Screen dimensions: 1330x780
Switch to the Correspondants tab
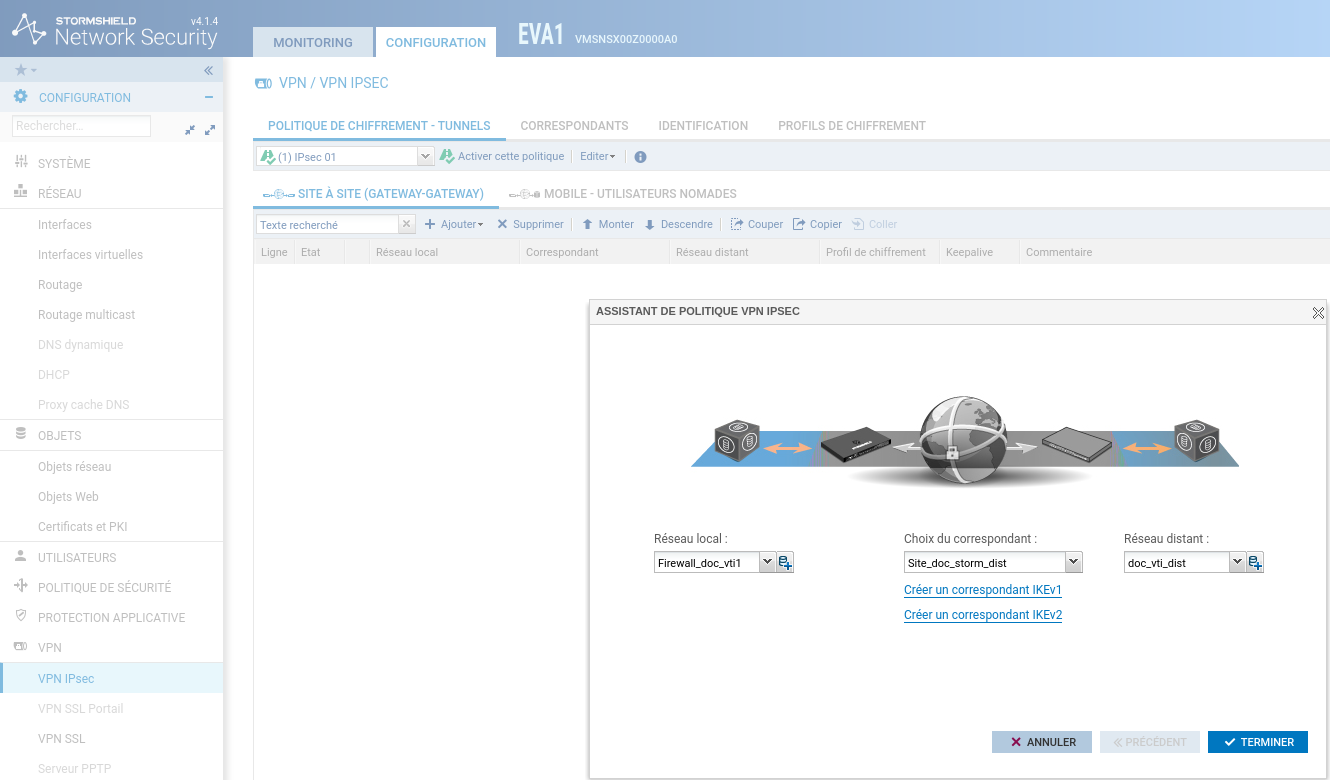[x=574, y=126]
